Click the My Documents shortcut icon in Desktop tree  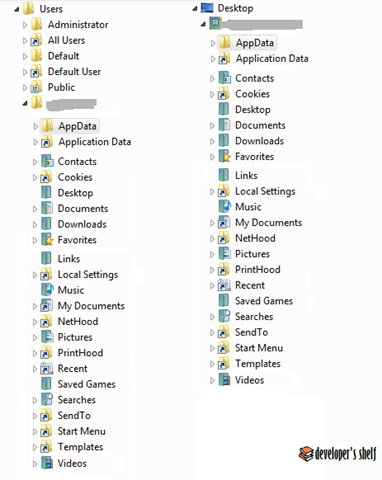225,222
